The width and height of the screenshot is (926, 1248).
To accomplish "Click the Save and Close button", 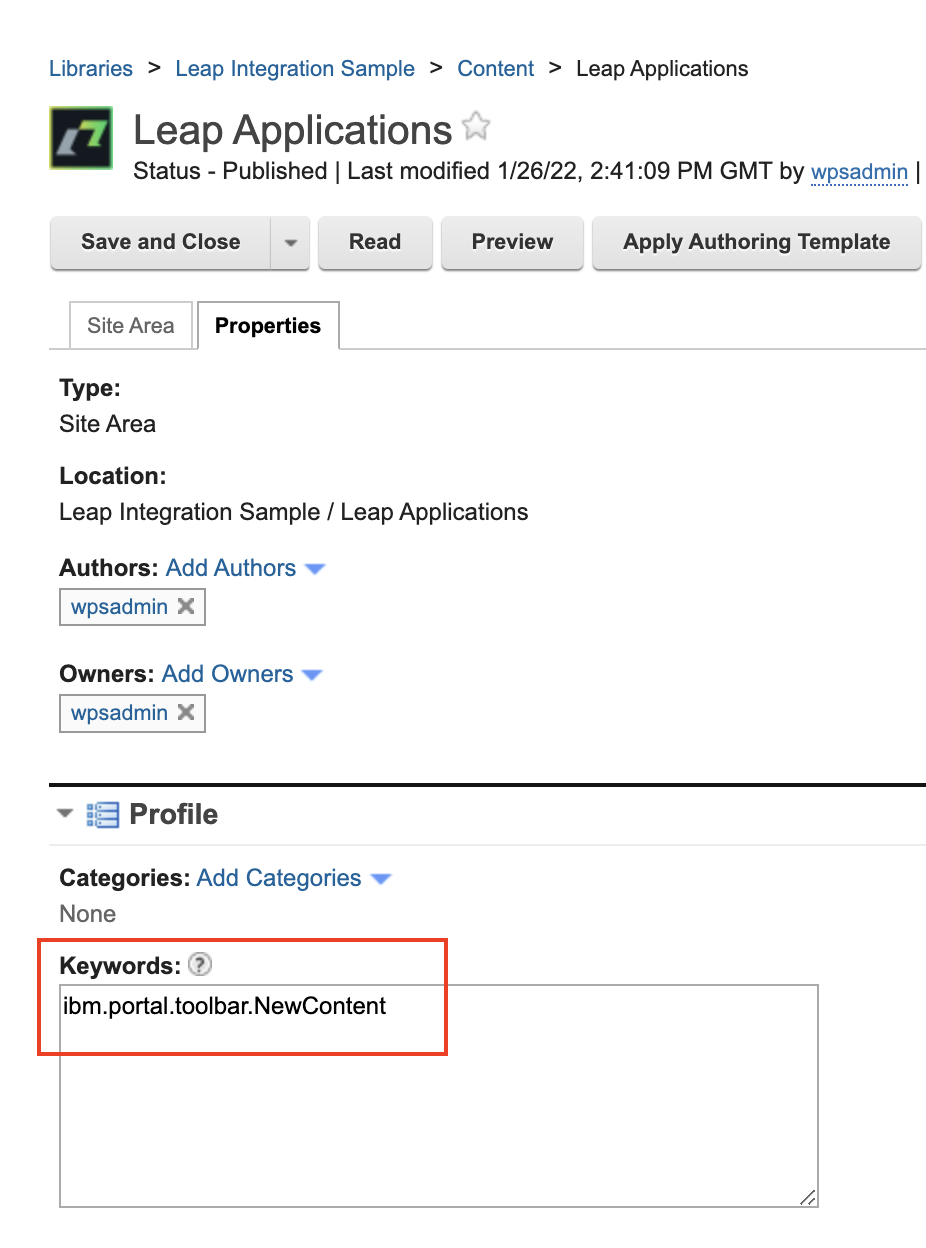I will (160, 242).
